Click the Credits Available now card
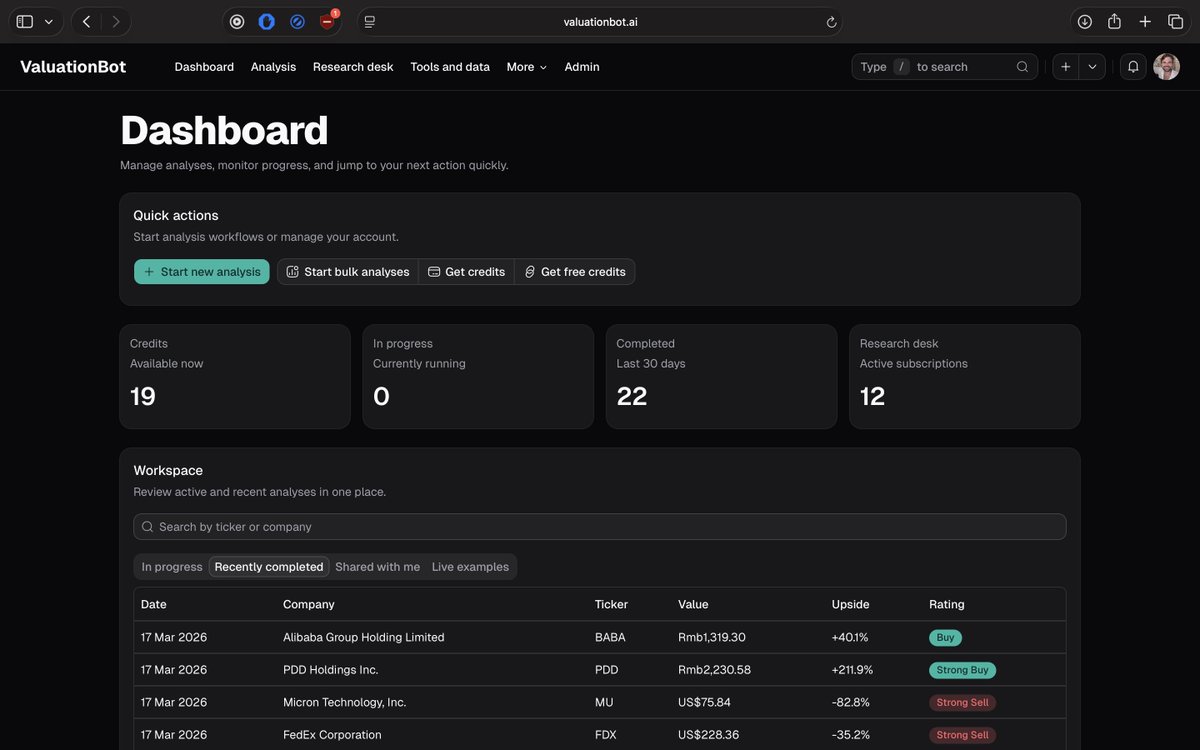This screenshot has height=750, width=1200. [235, 377]
